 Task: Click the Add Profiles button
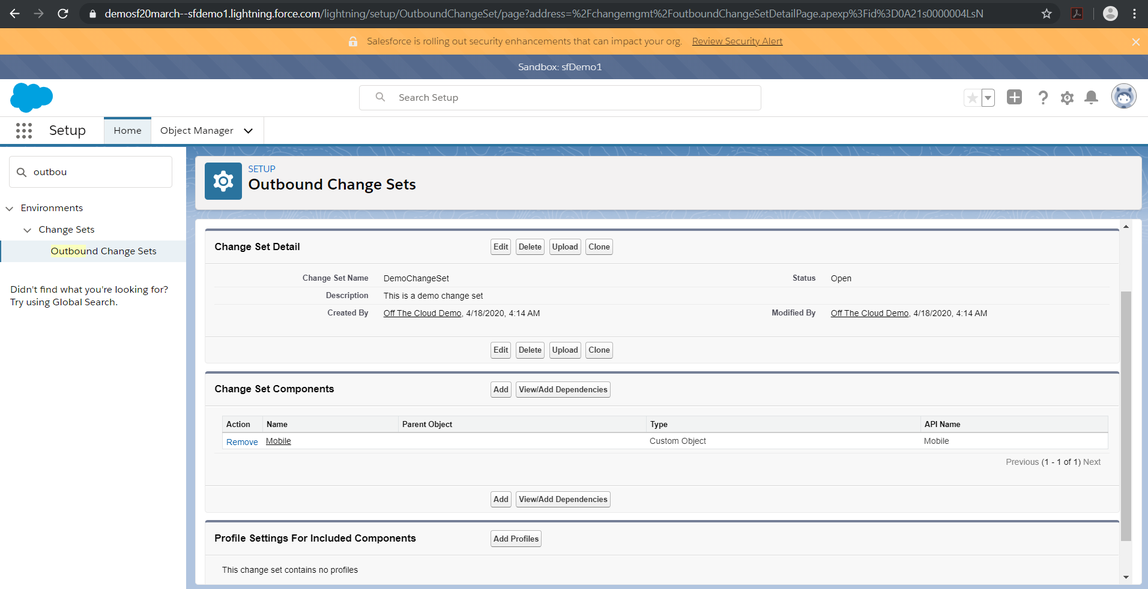coord(516,539)
